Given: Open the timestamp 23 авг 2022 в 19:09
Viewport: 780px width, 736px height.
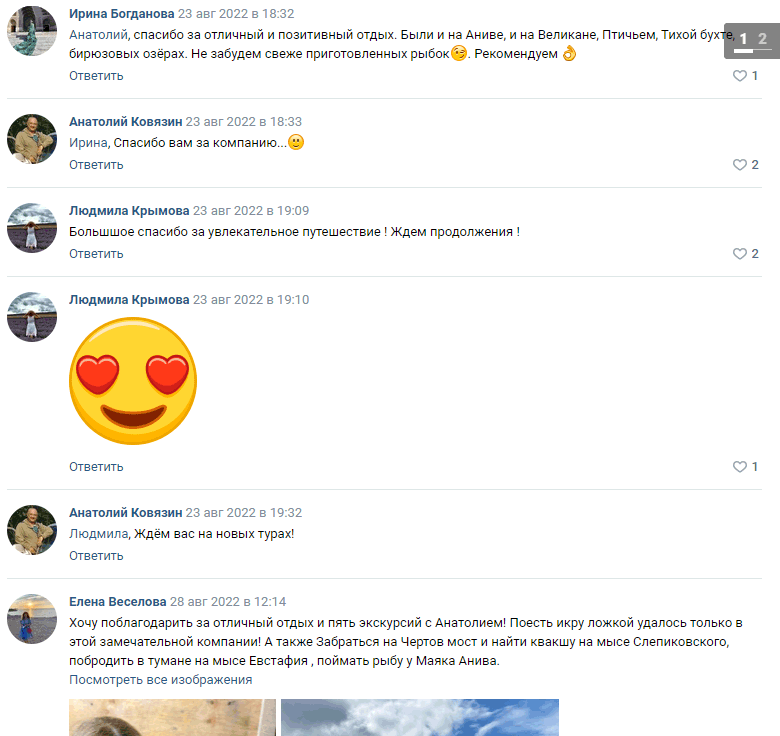Looking at the screenshot, I should point(251,211).
